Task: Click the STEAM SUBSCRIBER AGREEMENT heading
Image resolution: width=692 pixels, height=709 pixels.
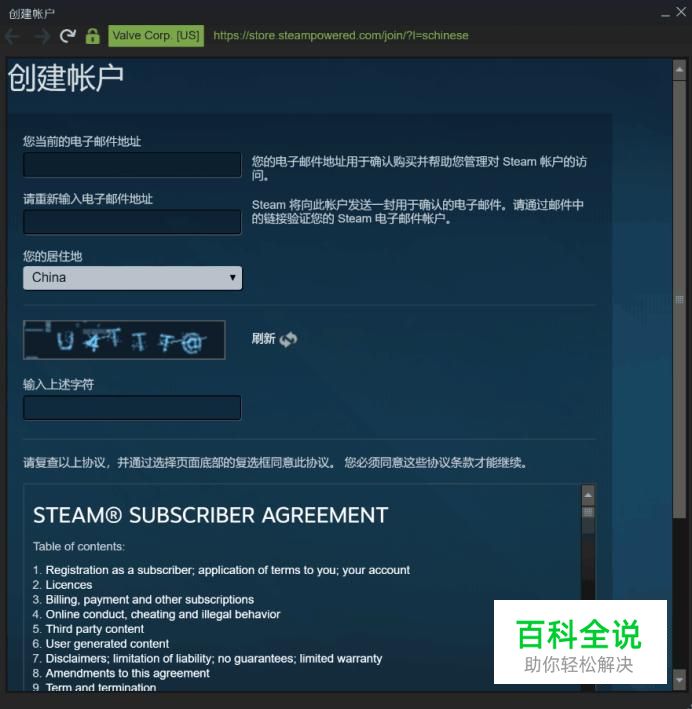Action: [x=211, y=515]
